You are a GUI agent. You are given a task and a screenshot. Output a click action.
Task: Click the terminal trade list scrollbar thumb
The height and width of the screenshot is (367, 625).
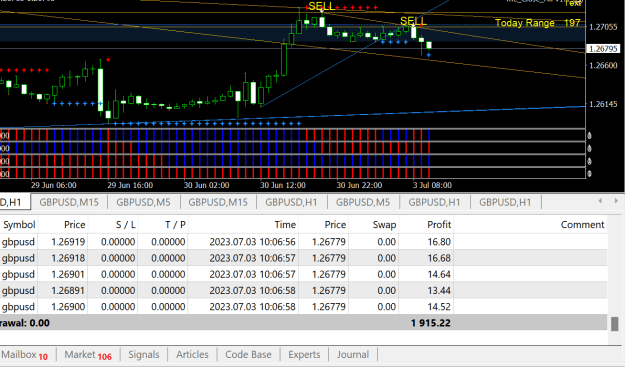coord(615,324)
